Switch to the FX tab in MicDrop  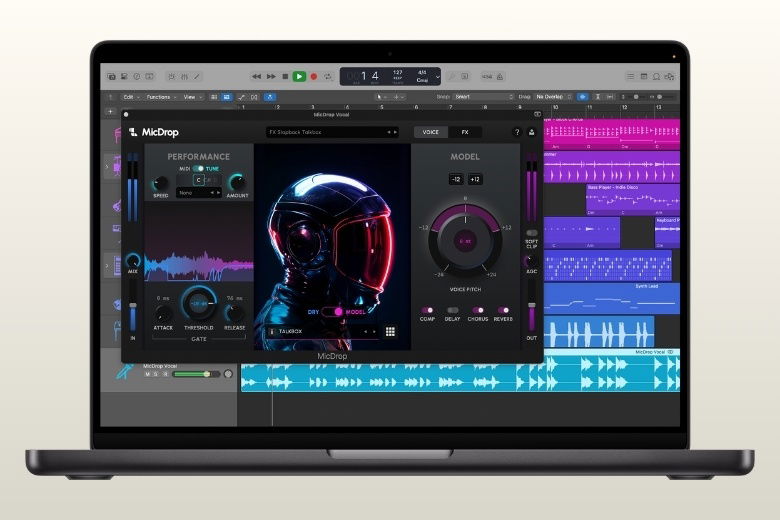click(465, 132)
